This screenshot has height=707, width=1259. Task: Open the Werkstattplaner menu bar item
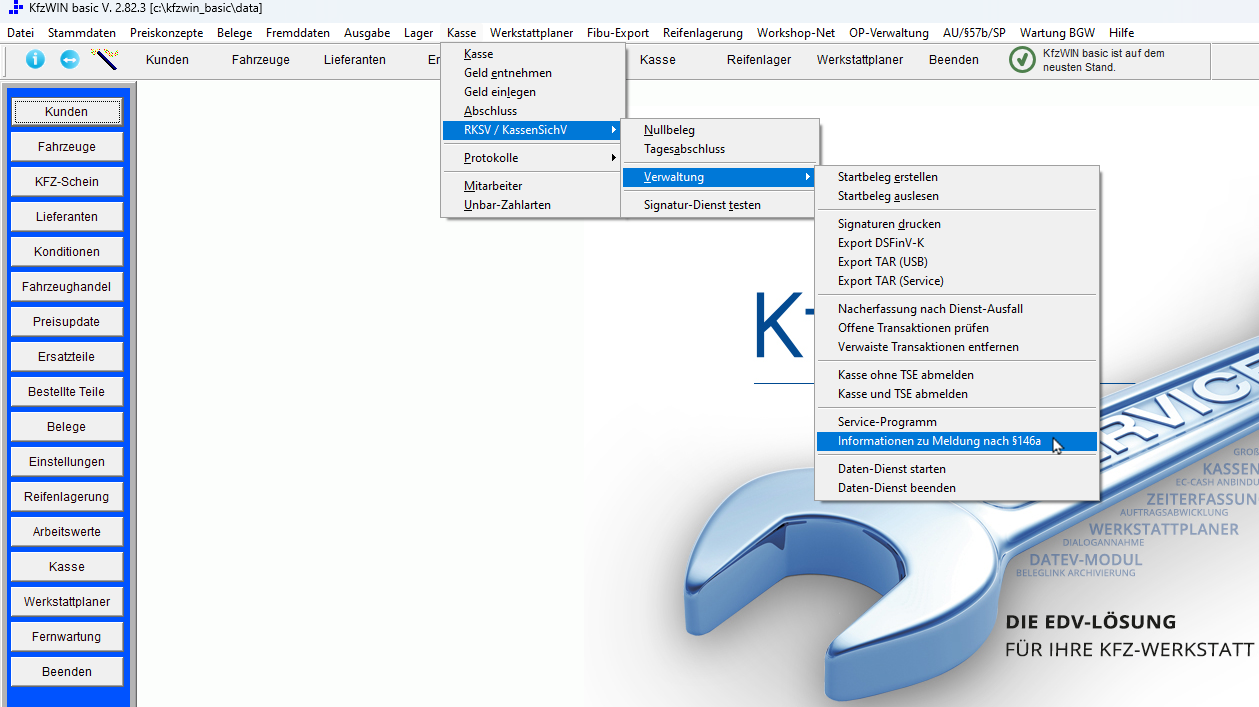(532, 33)
